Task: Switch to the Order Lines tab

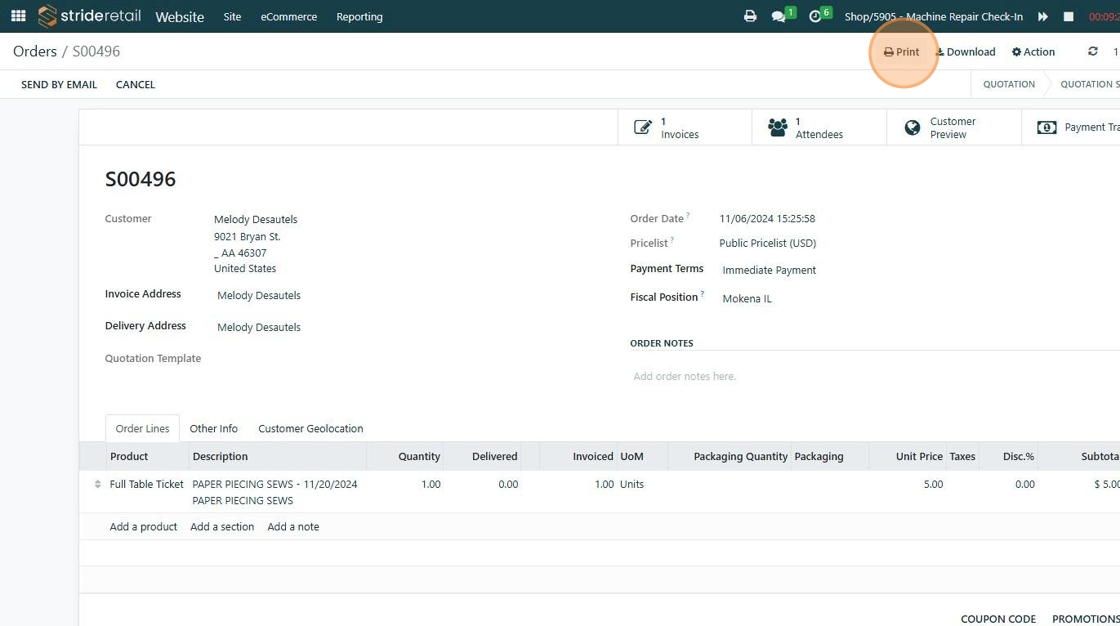Action: 142,429
